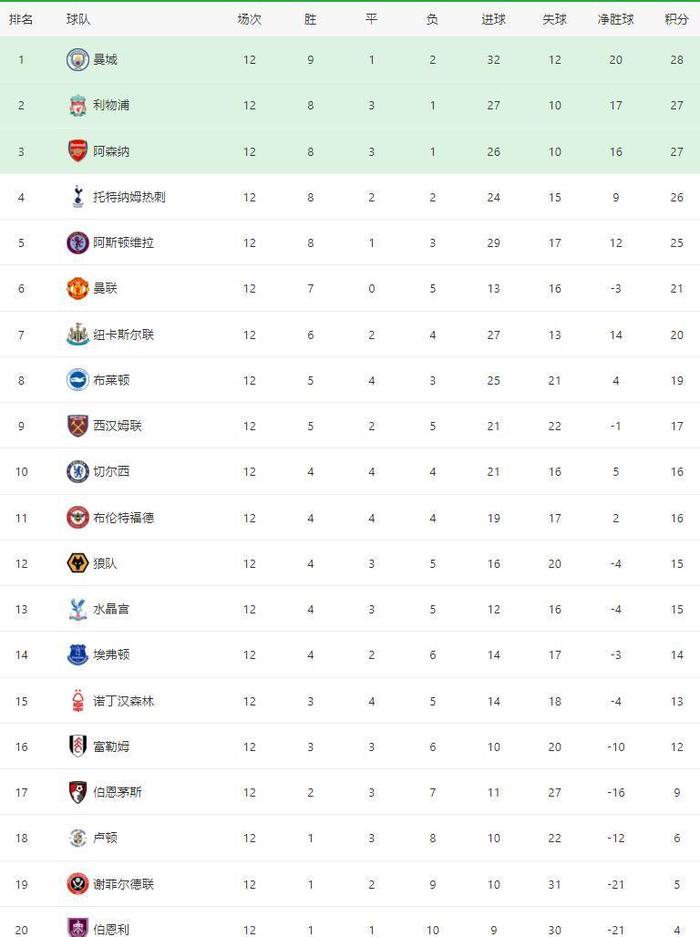The width and height of the screenshot is (700, 937).
Task: Click the Manchester United crest icon
Action: coord(77,289)
